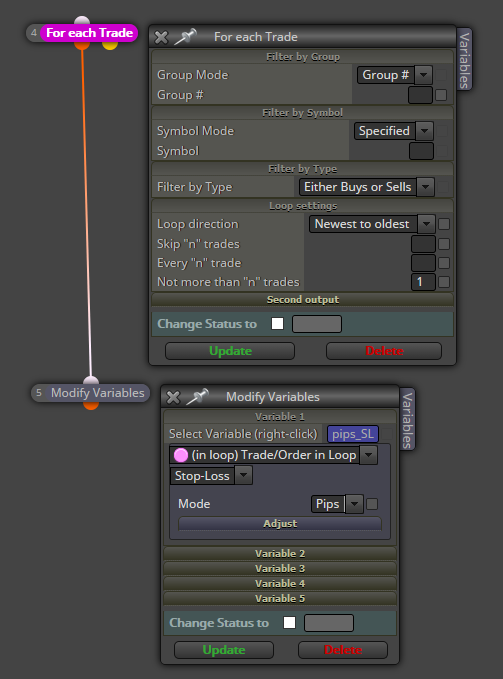Open the Symbol Mode dropdown
This screenshot has width=503, height=679.
[x=425, y=131]
